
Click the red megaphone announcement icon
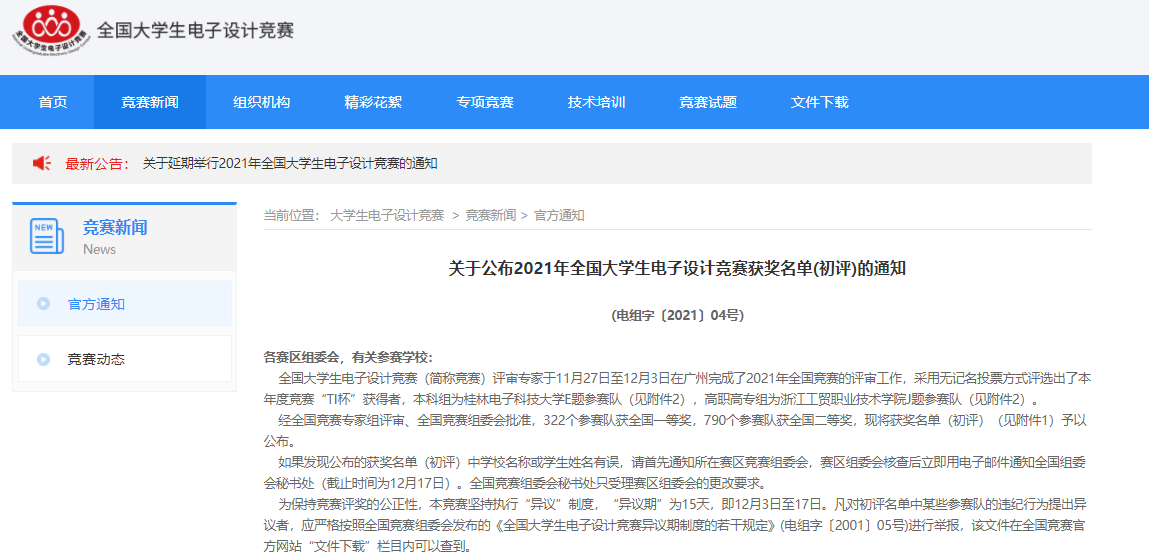coord(42,163)
